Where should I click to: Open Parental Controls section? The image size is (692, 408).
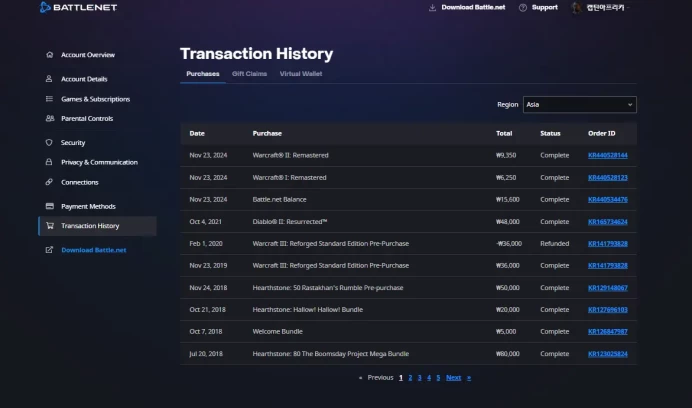[87, 118]
